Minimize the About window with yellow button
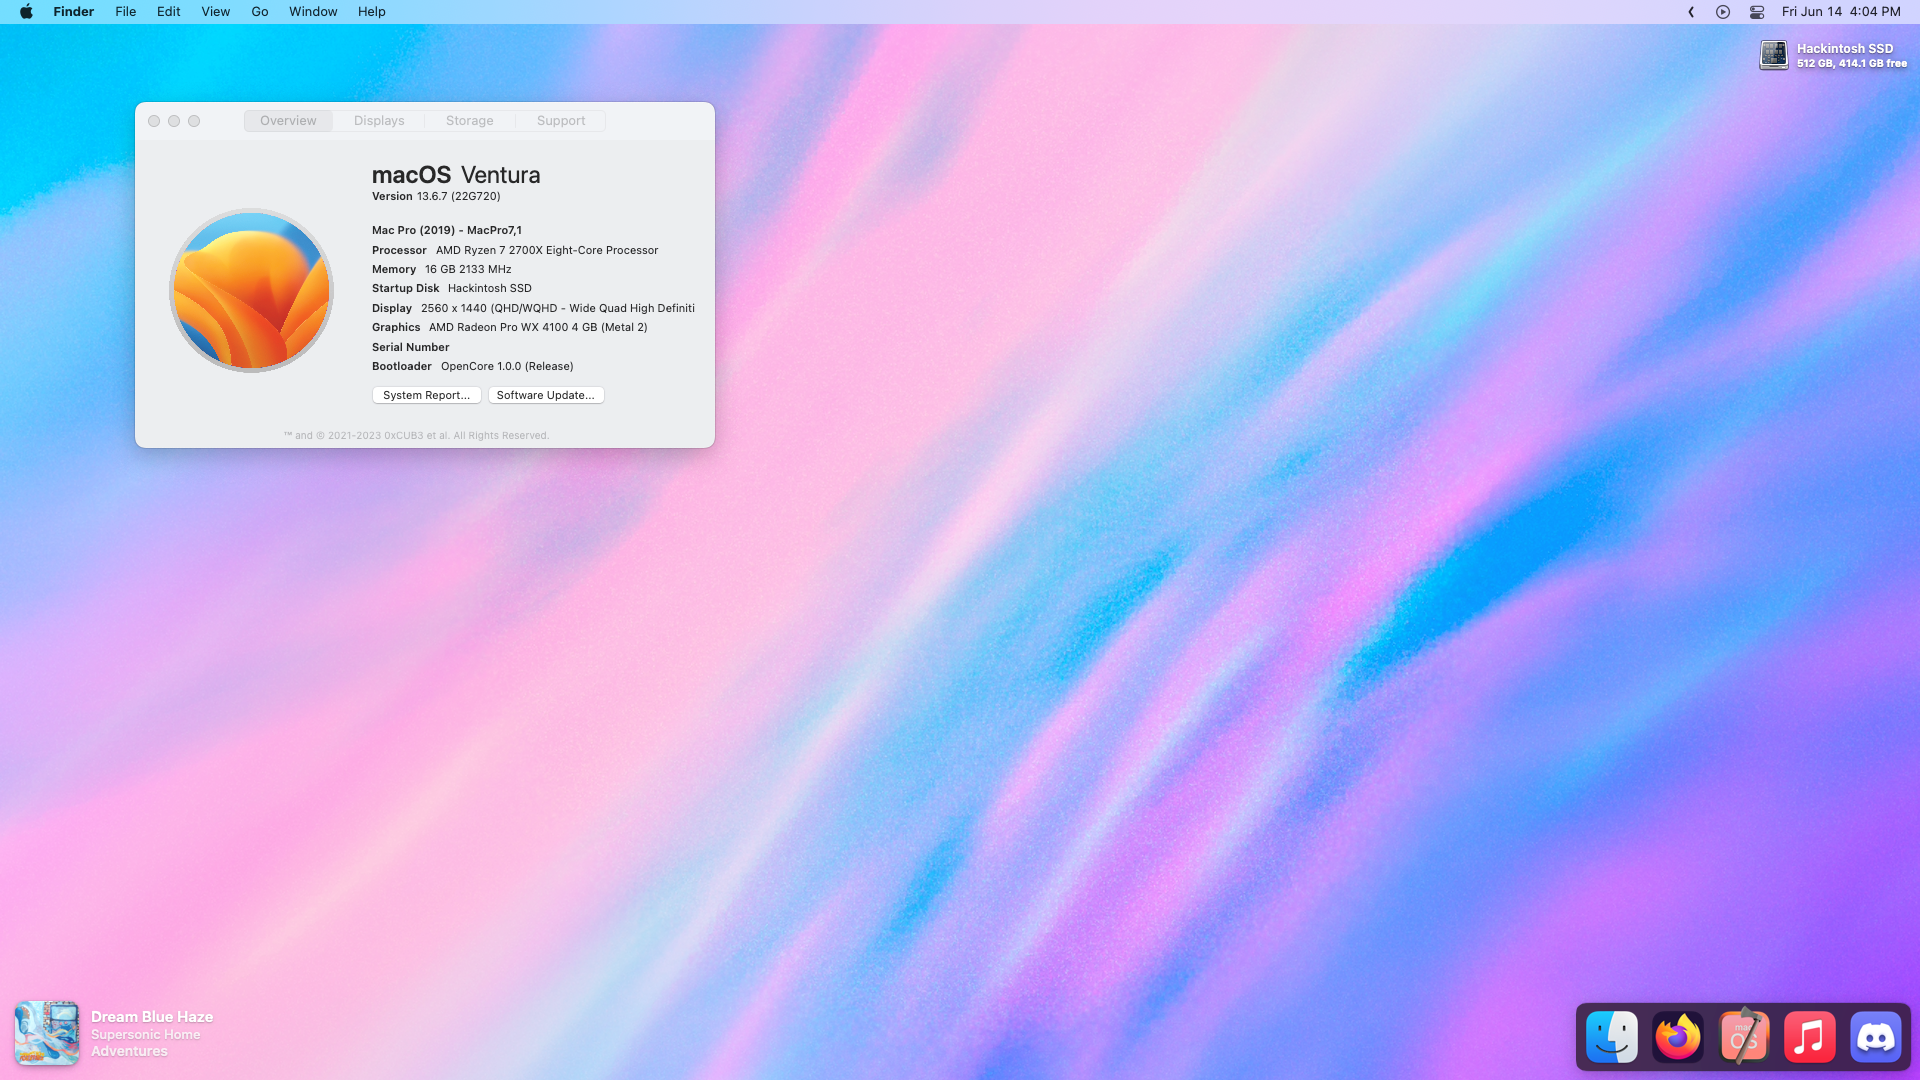 tap(174, 121)
